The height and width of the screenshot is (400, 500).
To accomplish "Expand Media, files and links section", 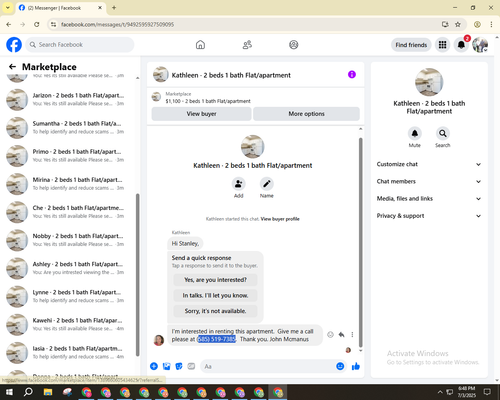I will 429,199.
